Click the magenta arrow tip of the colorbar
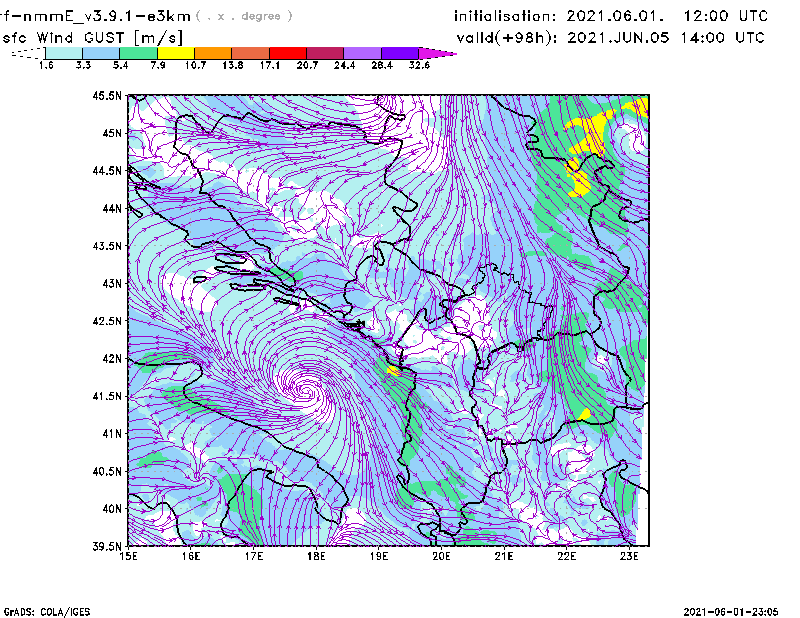The image size is (800, 618). pyautogui.click(x=436, y=53)
